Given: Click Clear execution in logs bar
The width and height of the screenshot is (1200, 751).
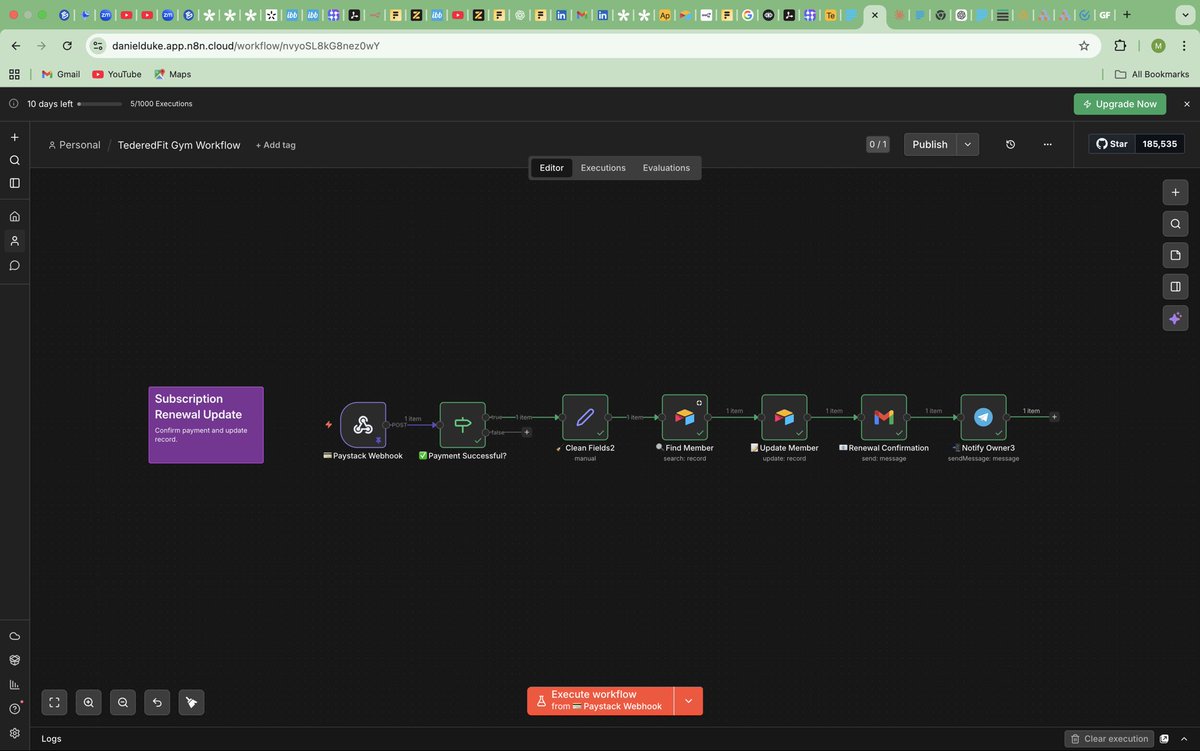Looking at the screenshot, I should pos(1109,739).
